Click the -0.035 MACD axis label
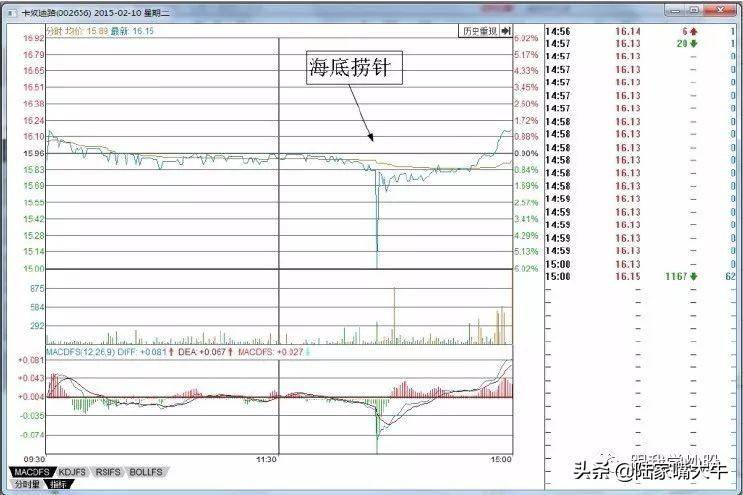 [x=32, y=416]
